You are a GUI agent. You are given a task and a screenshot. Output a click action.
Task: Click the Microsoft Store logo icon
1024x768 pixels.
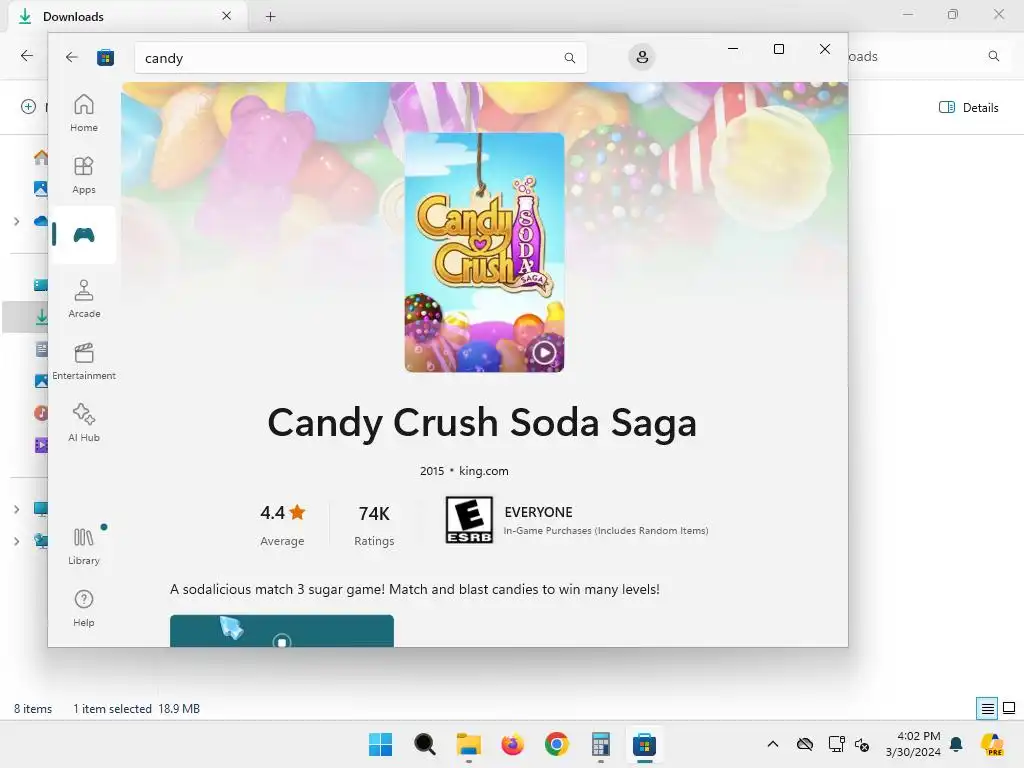(105, 57)
